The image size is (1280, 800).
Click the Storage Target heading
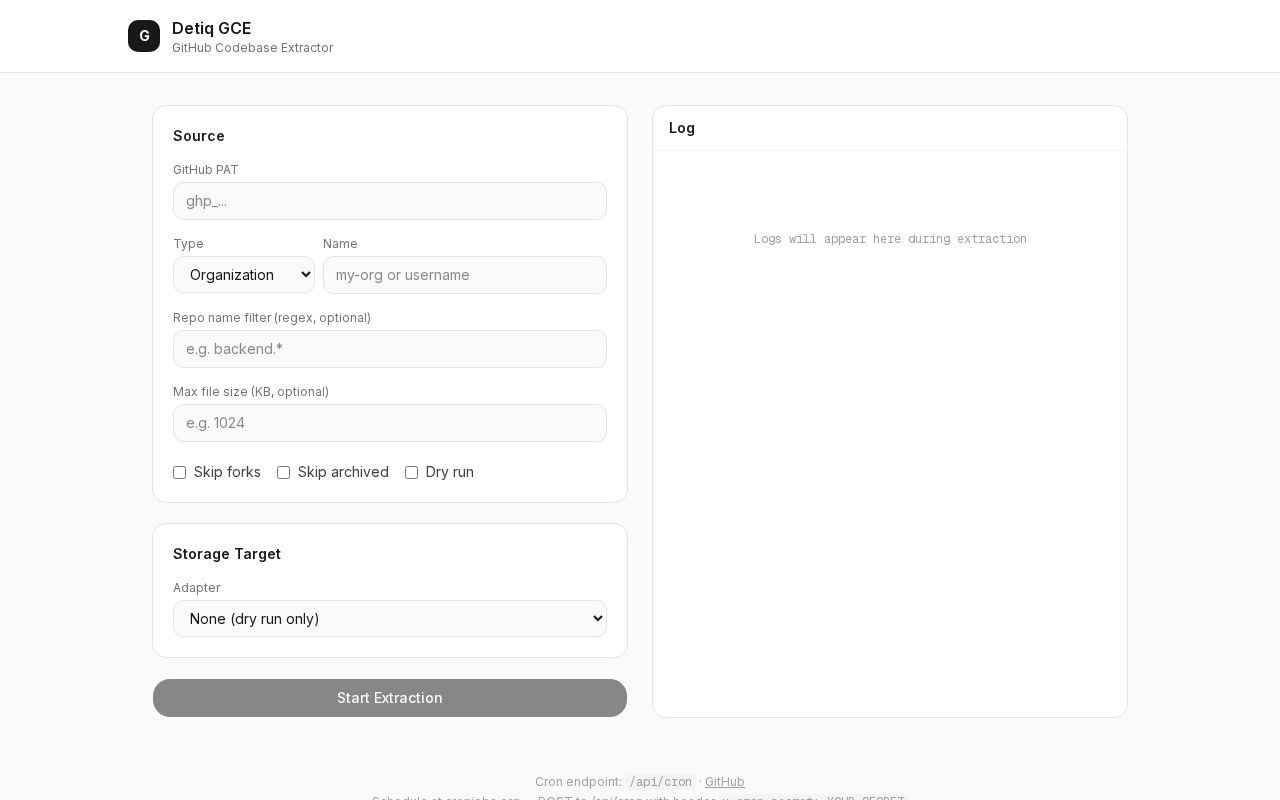227,554
